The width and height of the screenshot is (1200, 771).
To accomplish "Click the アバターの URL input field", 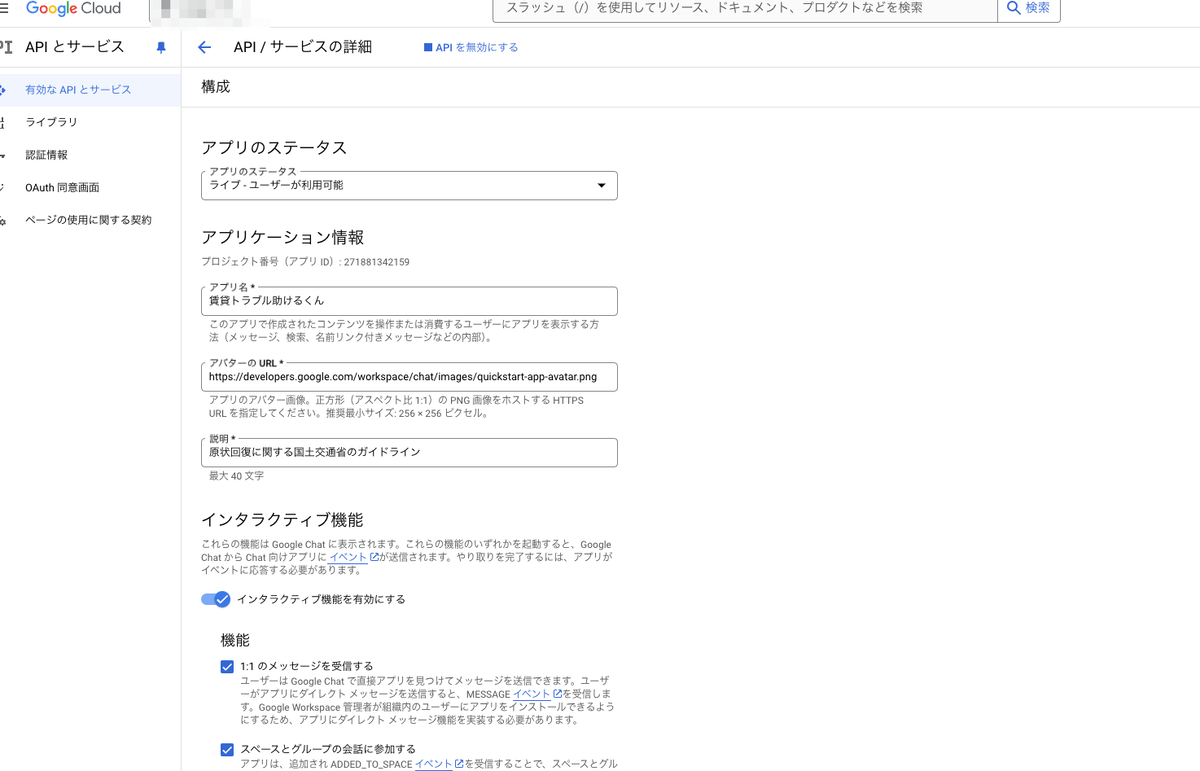I will [409, 377].
